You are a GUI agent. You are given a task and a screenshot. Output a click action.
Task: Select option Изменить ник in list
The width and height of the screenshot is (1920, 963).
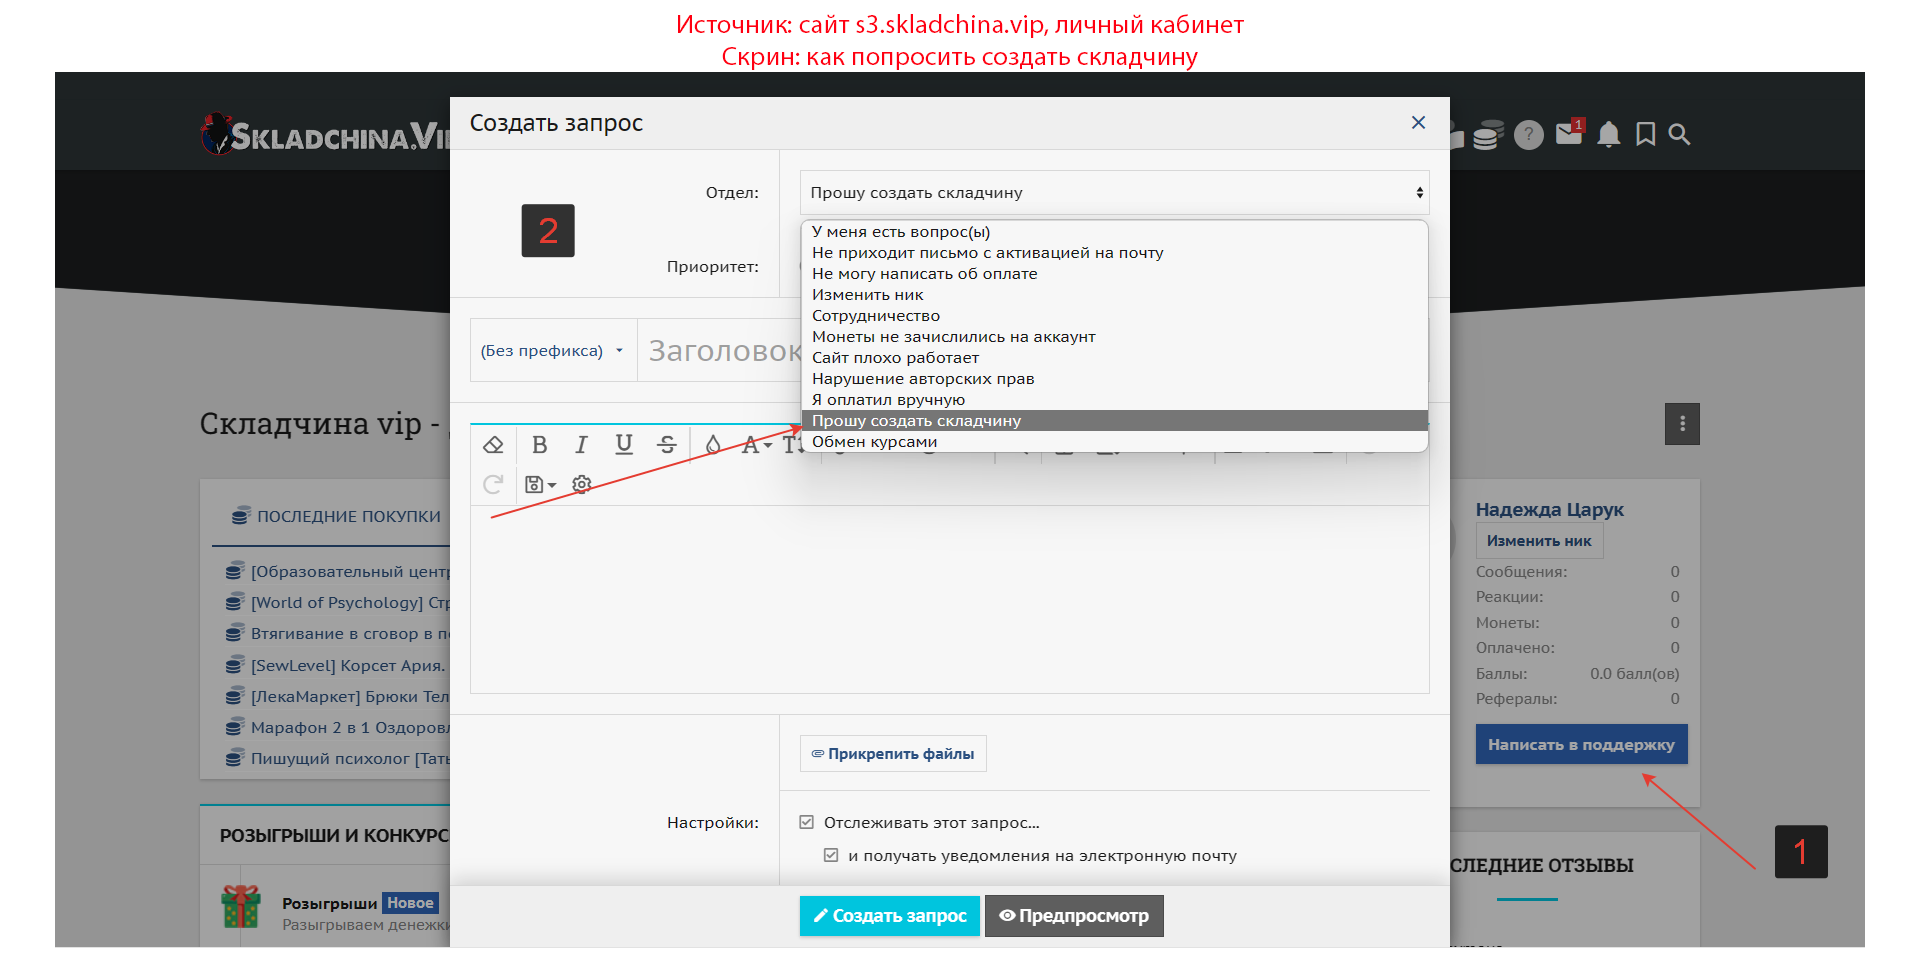(x=1114, y=294)
